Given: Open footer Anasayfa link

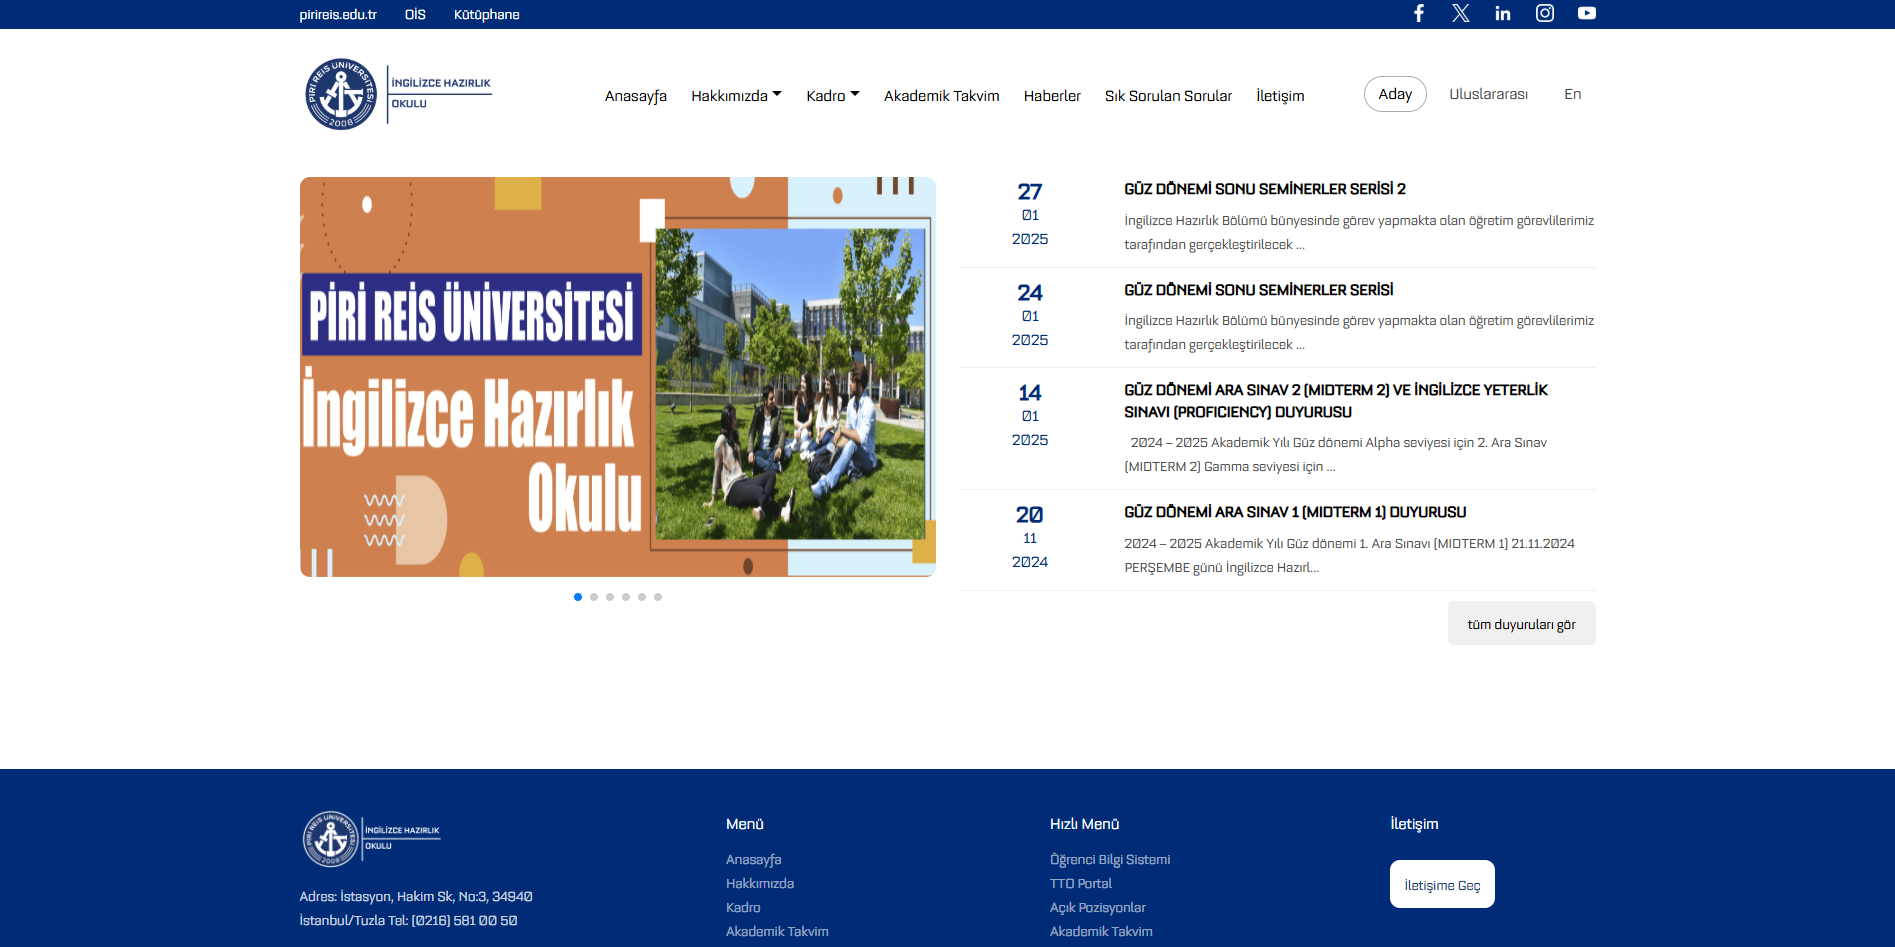Looking at the screenshot, I should (x=753, y=860).
